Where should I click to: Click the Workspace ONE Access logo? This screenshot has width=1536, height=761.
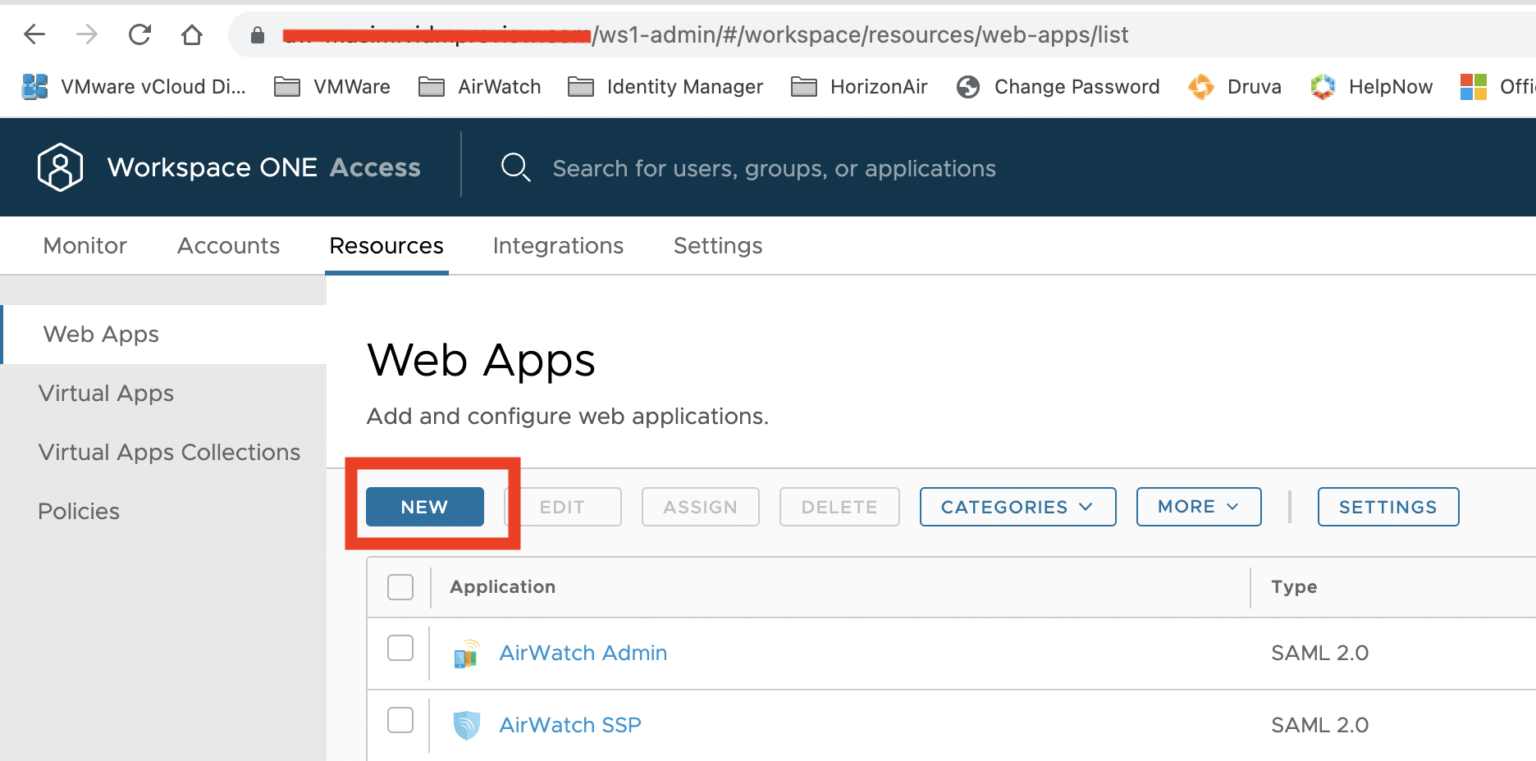click(x=60, y=167)
